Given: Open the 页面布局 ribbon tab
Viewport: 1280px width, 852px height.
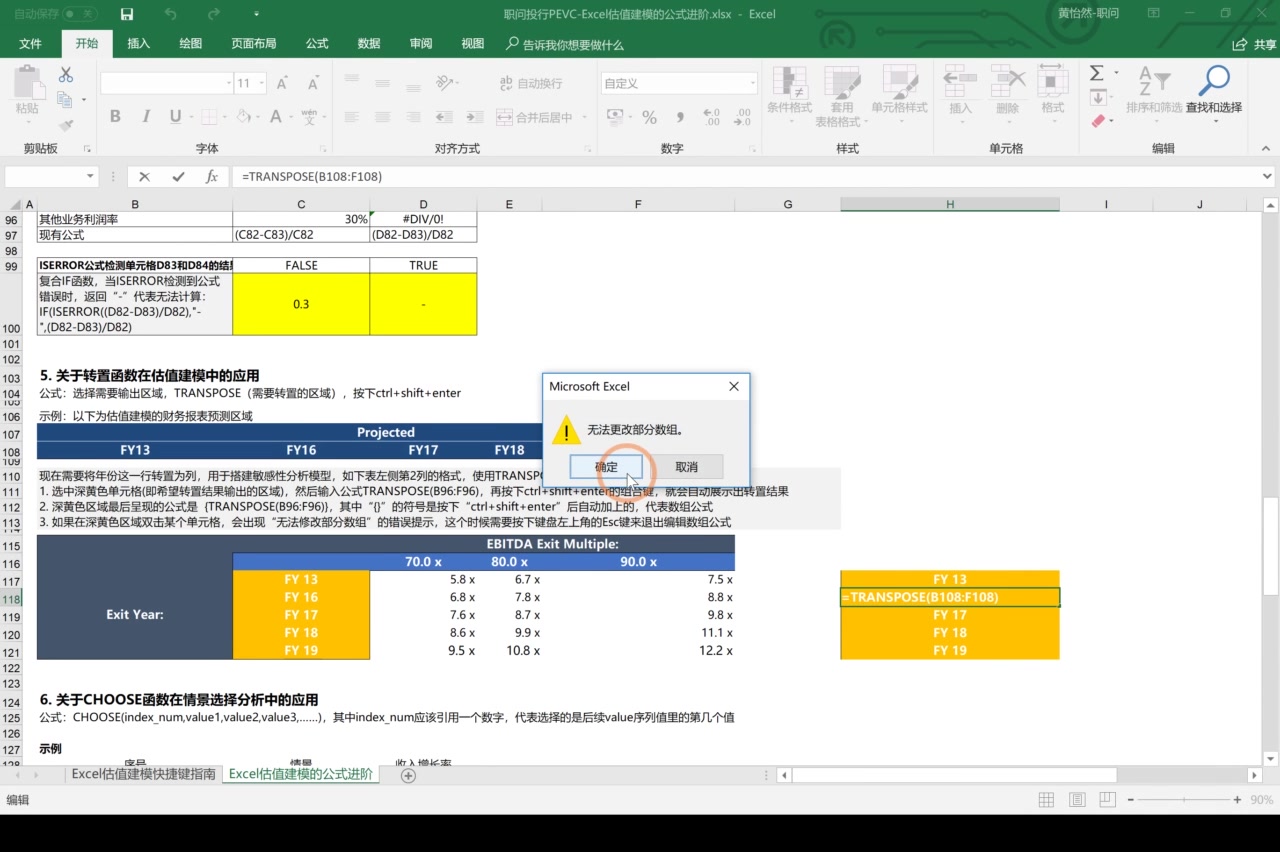Looking at the screenshot, I should (254, 44).
